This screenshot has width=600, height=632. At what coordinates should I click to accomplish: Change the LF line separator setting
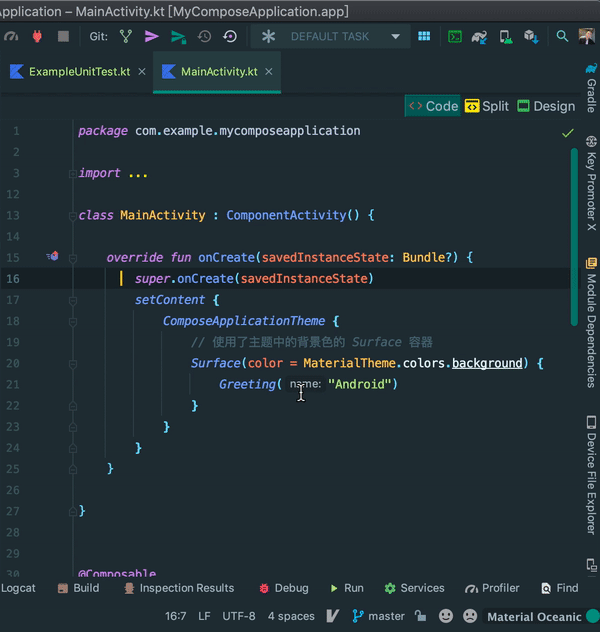pos(204,616)
